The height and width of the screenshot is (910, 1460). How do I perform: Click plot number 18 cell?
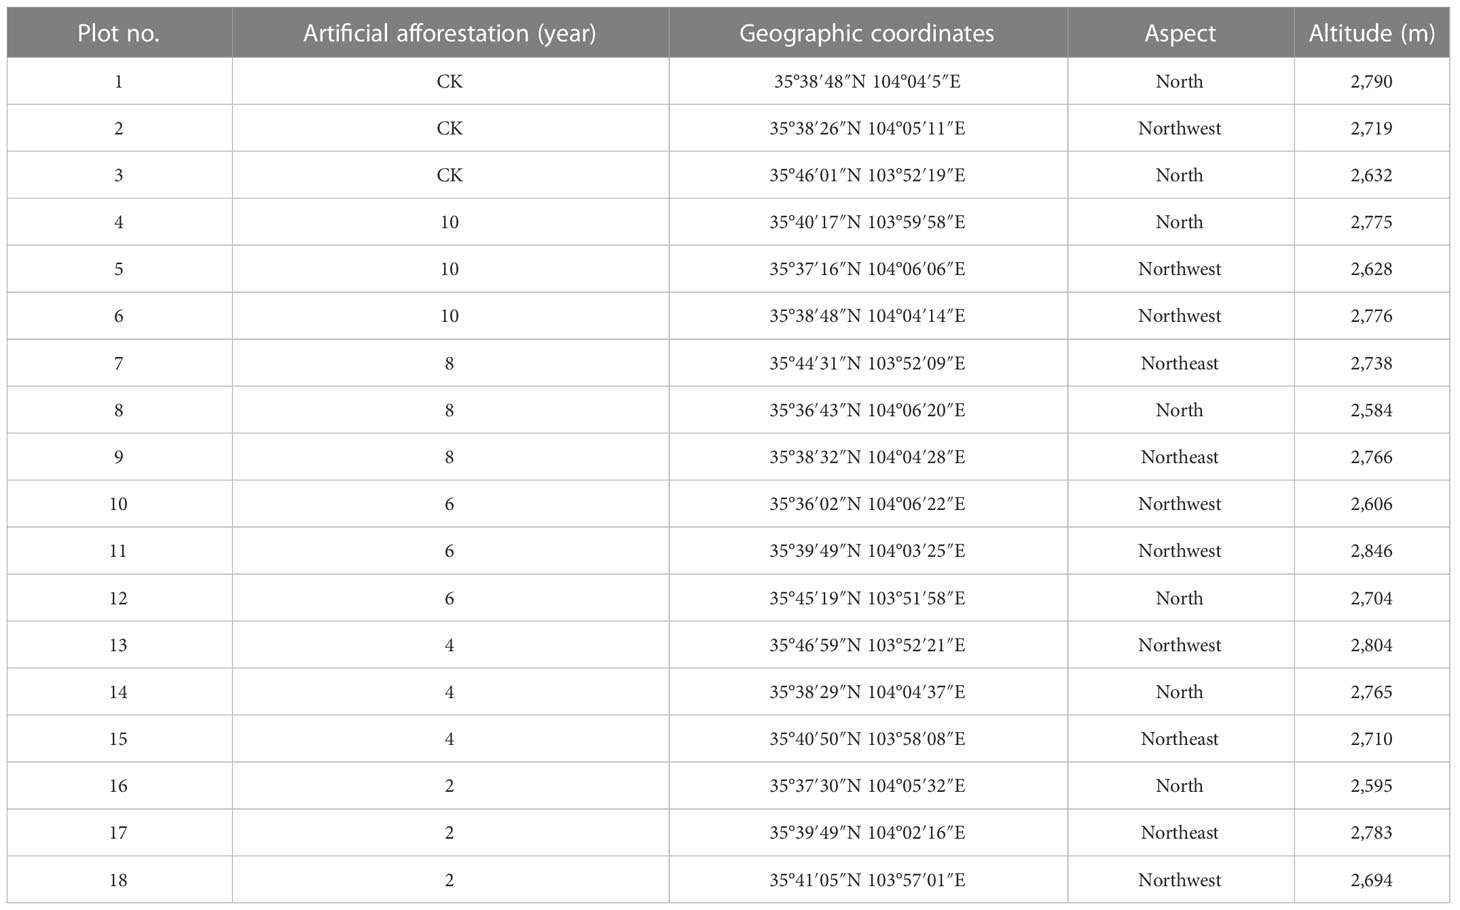(x=119, y=880)
